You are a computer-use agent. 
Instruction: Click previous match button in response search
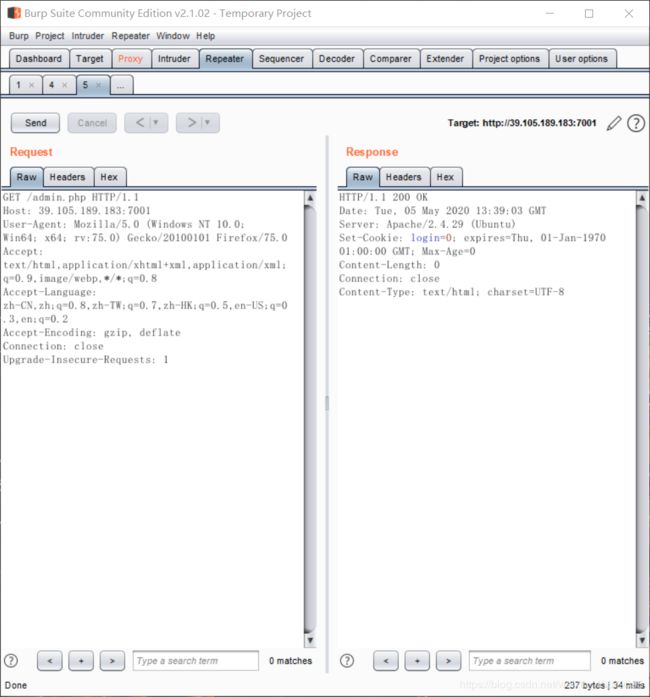click(x=386, y=661)
